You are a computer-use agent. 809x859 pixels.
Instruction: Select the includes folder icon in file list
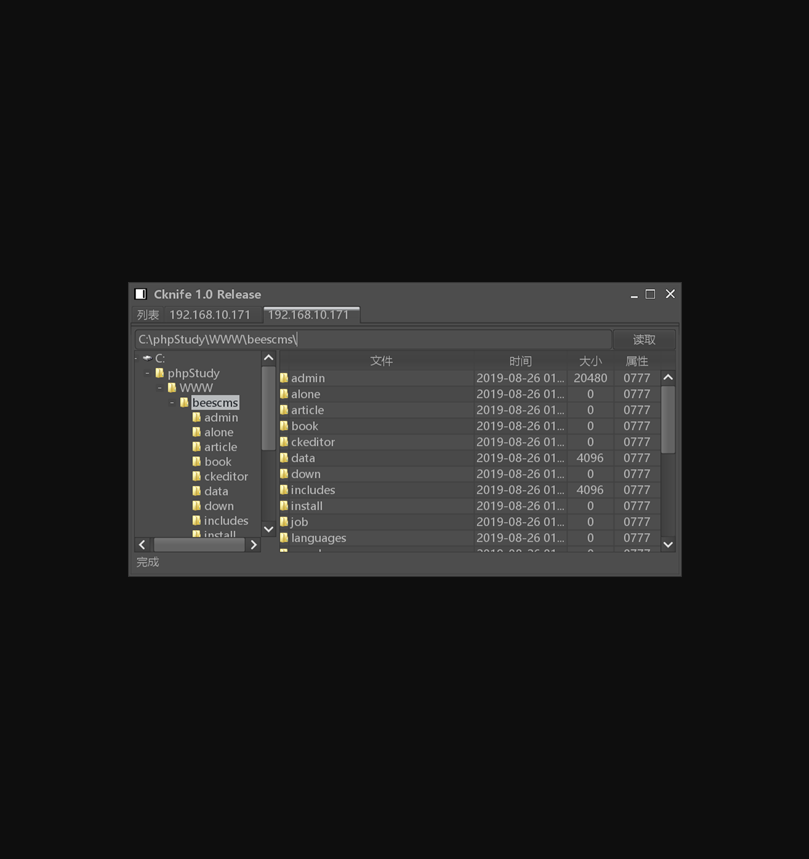284,490
